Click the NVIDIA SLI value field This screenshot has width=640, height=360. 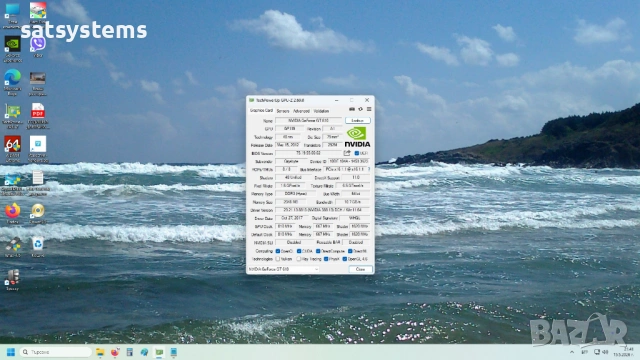(294, 242)
